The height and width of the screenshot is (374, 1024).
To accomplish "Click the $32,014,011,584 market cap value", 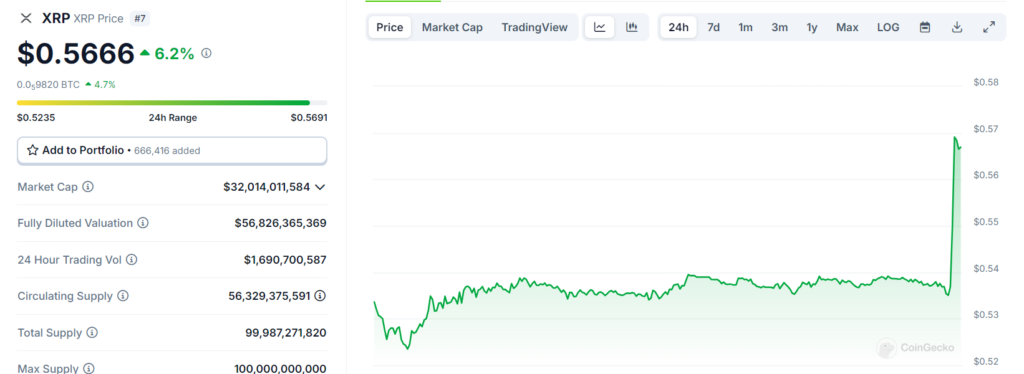I will pyautogui.click(x=266, y=187).
